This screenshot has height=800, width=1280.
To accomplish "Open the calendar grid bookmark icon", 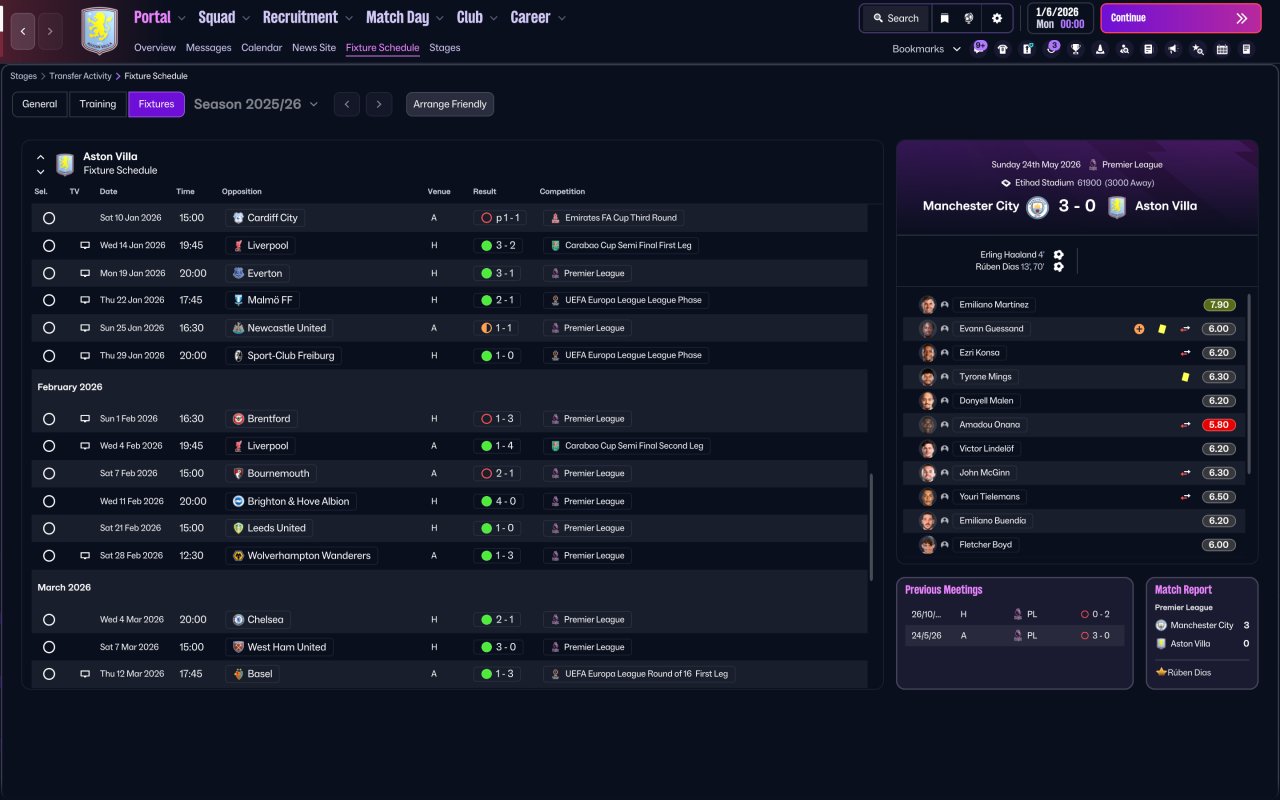I will [1222, 49].
